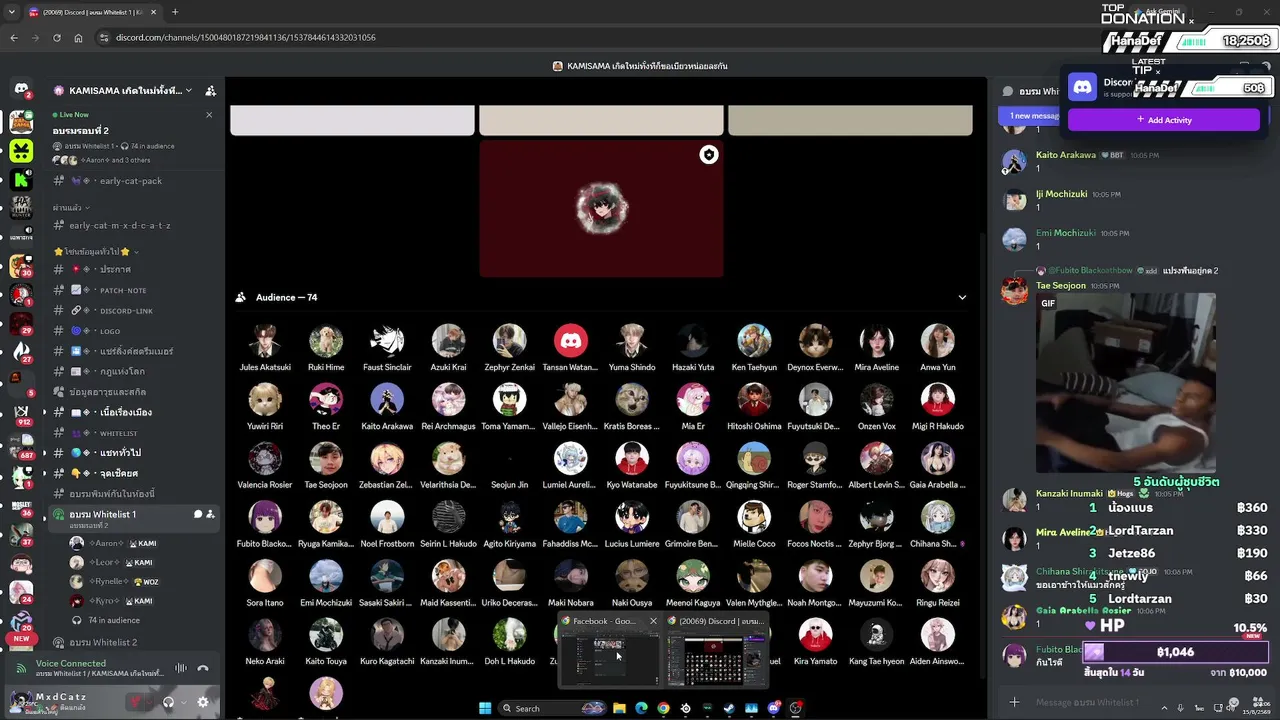Invite members icon beside KAMISAMA server name
The width and height of the screenshot is (1280, 720).
coord(210,91)
